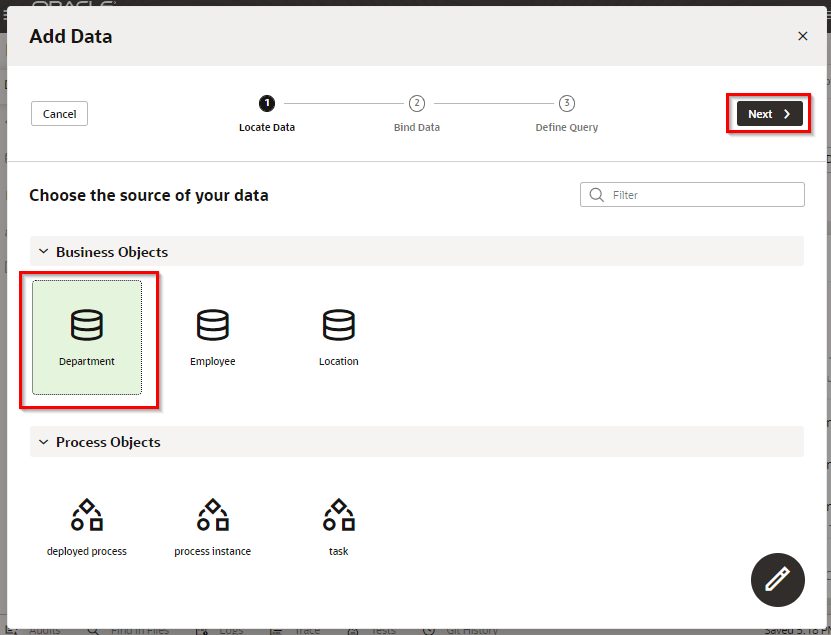
Task: Choose the process instance object icon
Action: coord(212,516)
